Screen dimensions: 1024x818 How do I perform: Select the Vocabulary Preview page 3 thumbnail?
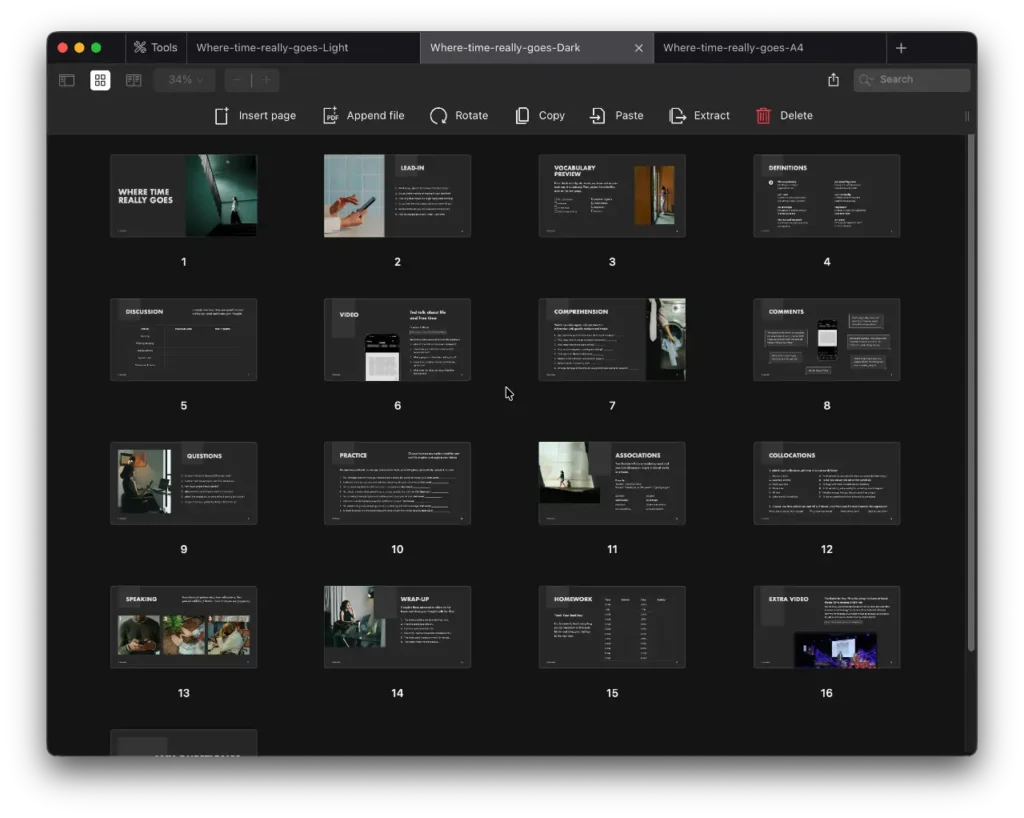click(612, 196)
